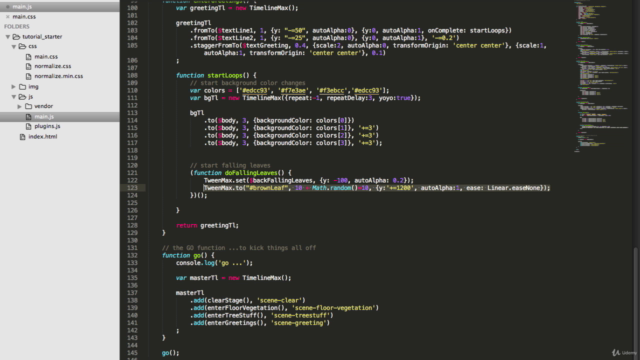Click the staggerFromTo method call

coord(216,46)
